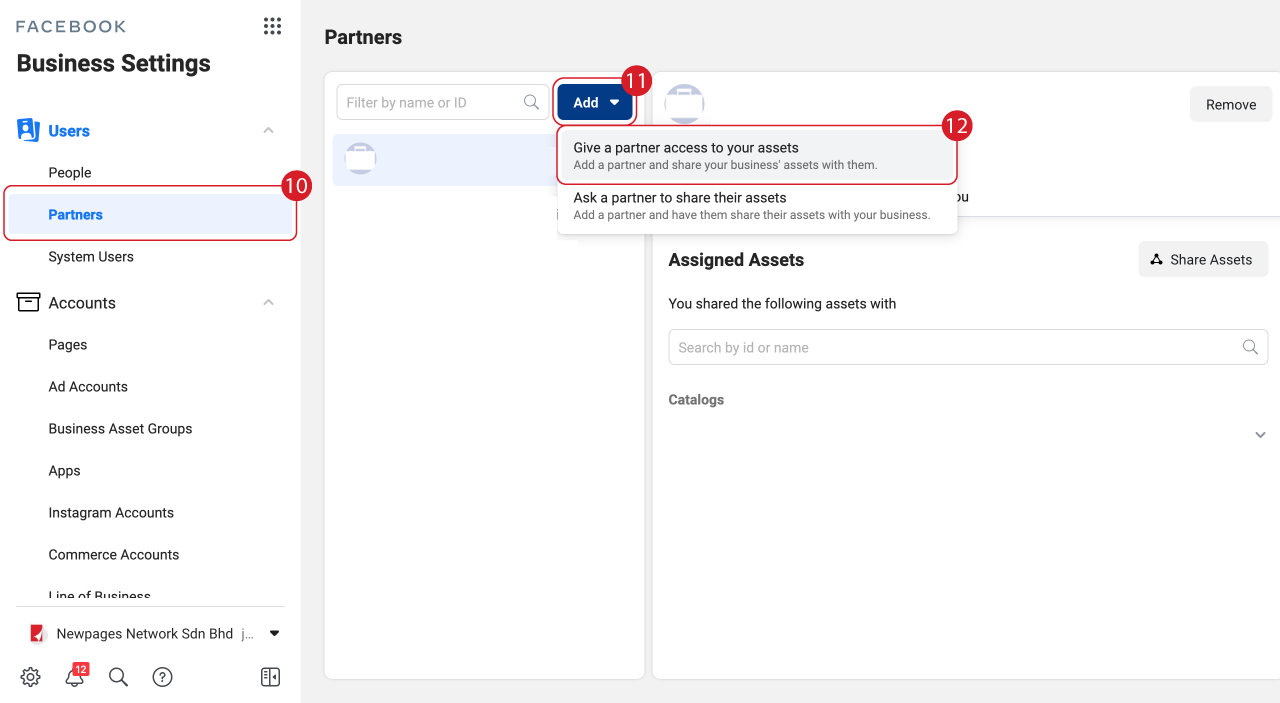Expand the Catalogs assets chevron
This screenshot has height=703, width=1280.
click(1260, 435)
